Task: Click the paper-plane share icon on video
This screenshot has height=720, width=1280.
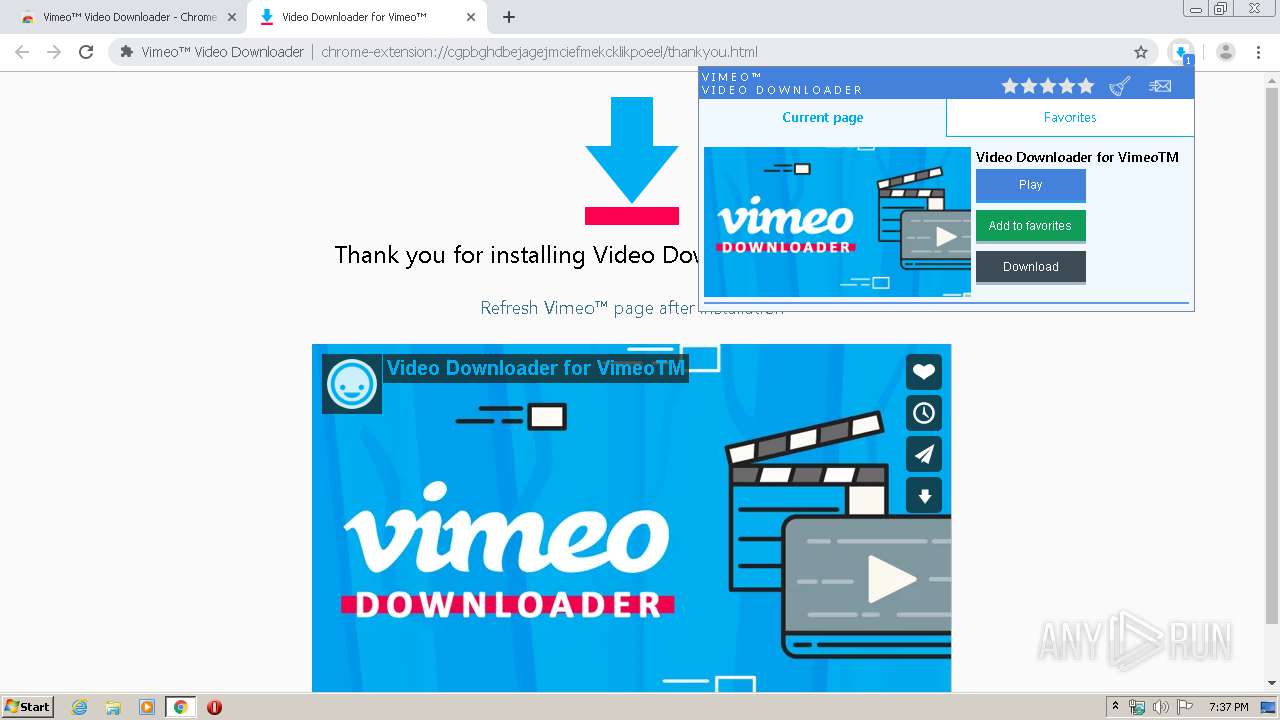Action: [924, 454]
